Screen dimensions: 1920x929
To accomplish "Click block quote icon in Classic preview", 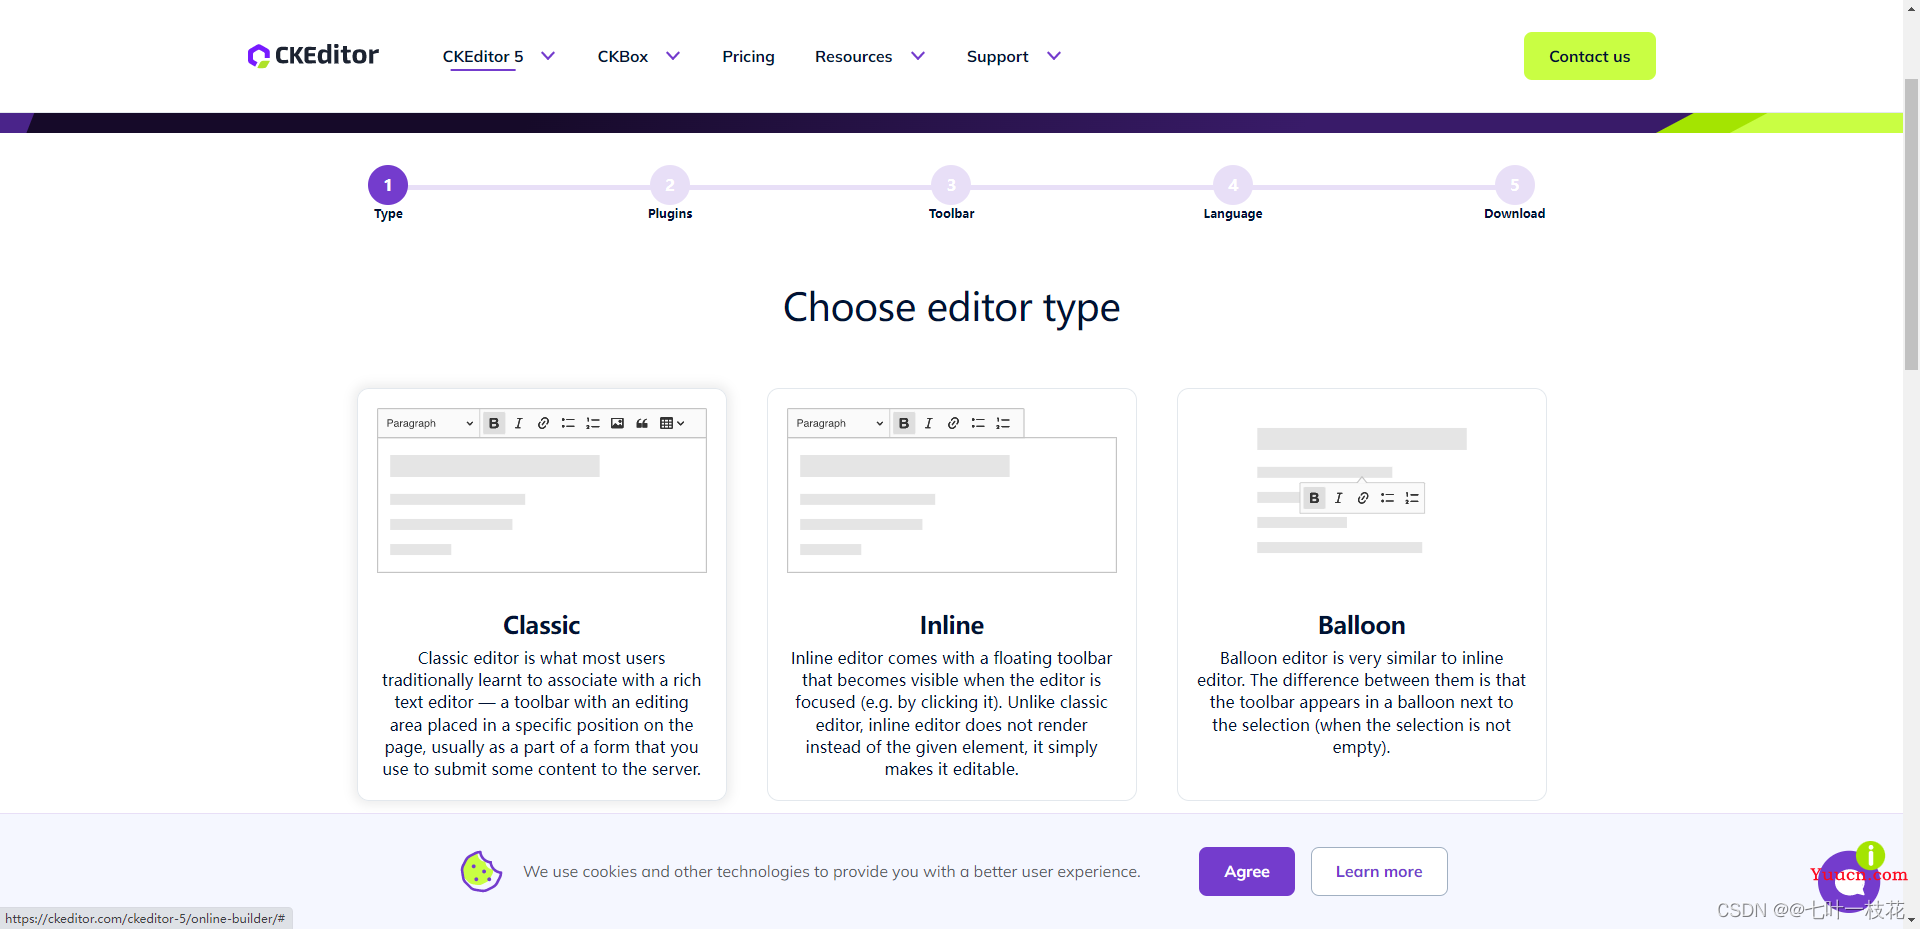I will pyautogui.click(x=642, y=423).
